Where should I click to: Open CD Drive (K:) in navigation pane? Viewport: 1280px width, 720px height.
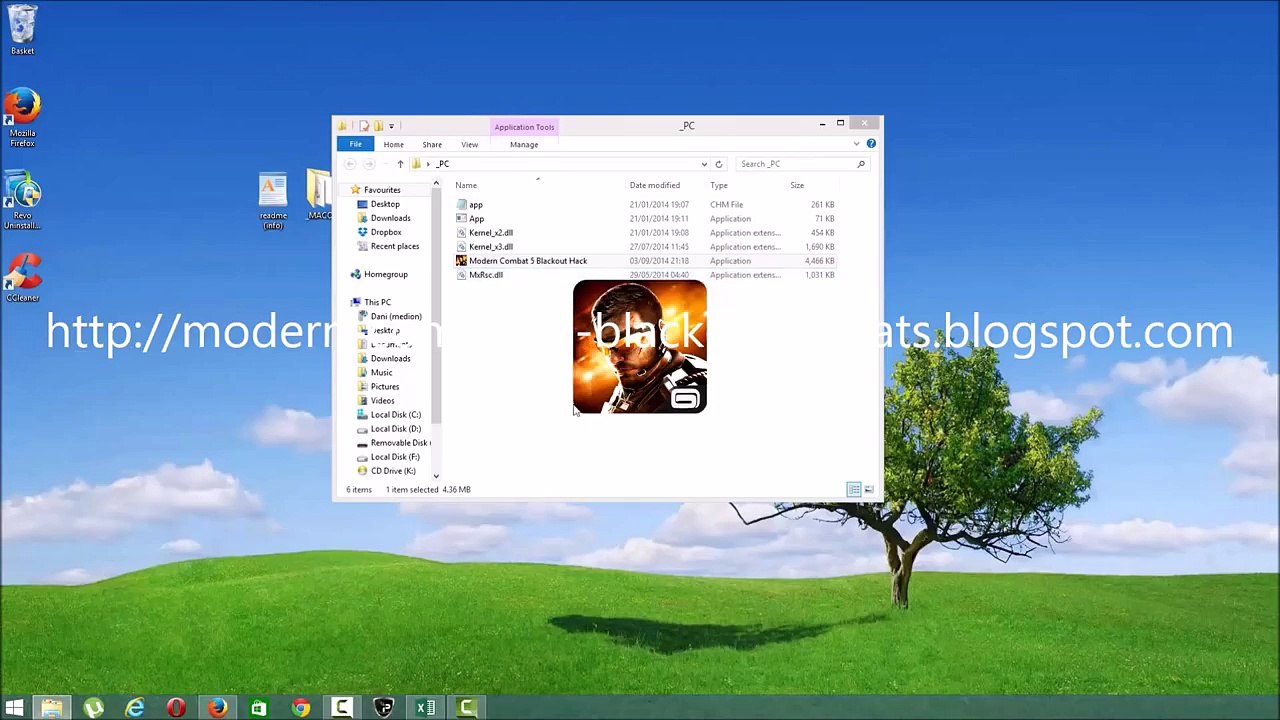393,471
